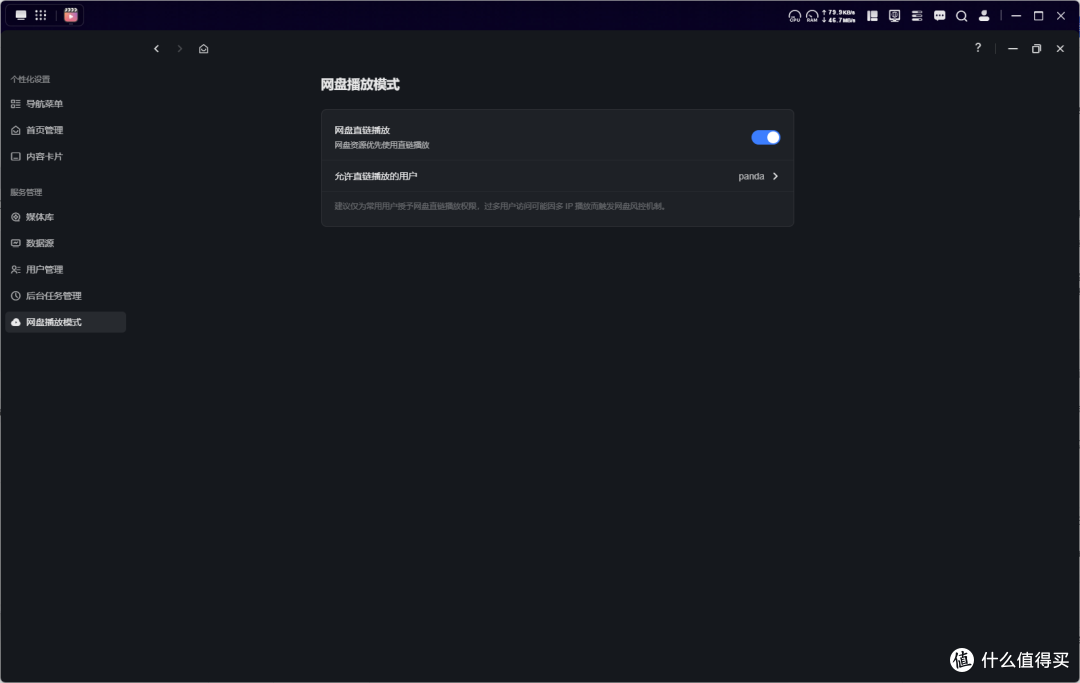Click the 网盘播放模式 page heading
This screenshot has height=683, width=1080.
[x=360, y=85]
